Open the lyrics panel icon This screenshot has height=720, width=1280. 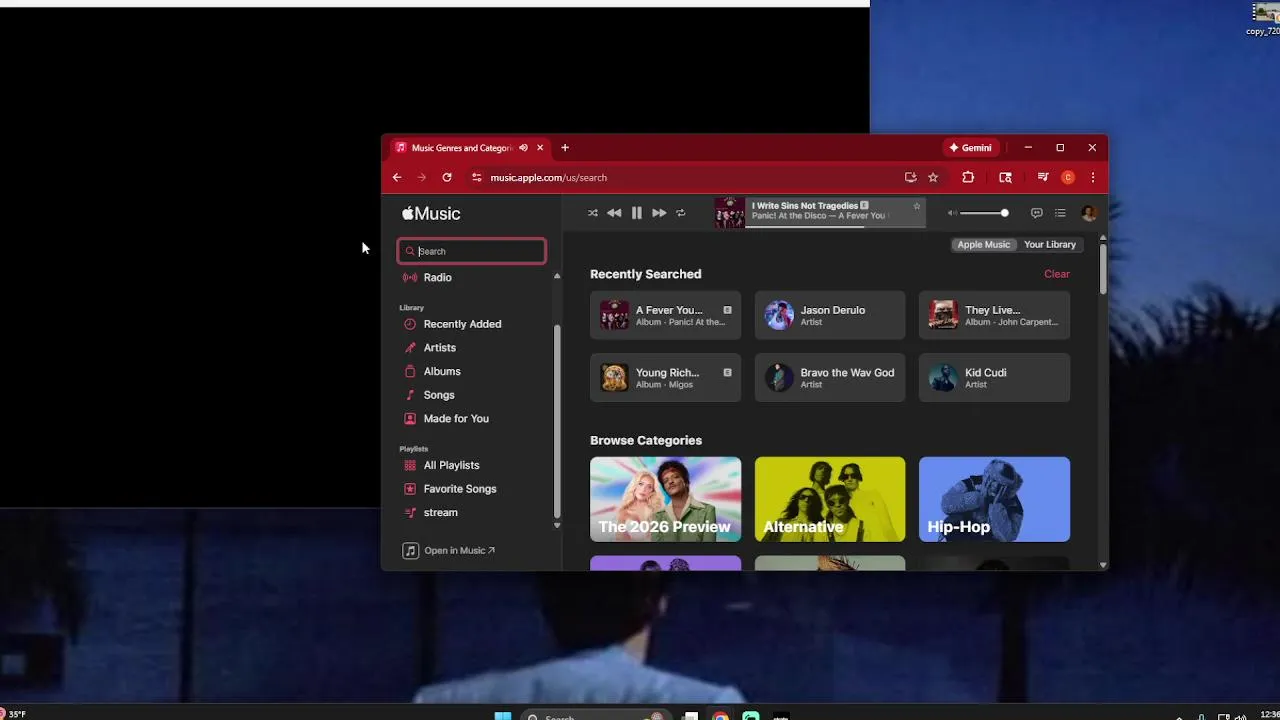(1036, 213)
